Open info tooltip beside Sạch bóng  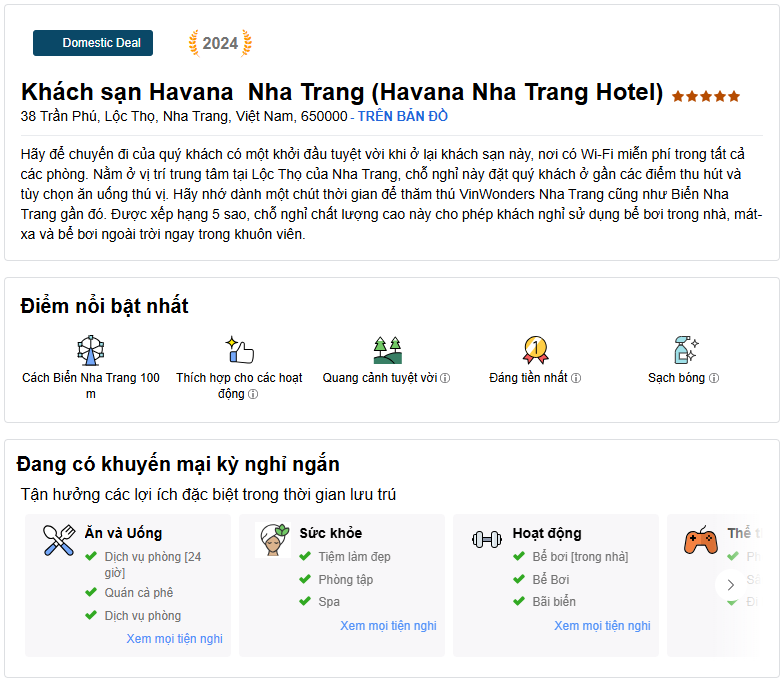tap(714, 379)
